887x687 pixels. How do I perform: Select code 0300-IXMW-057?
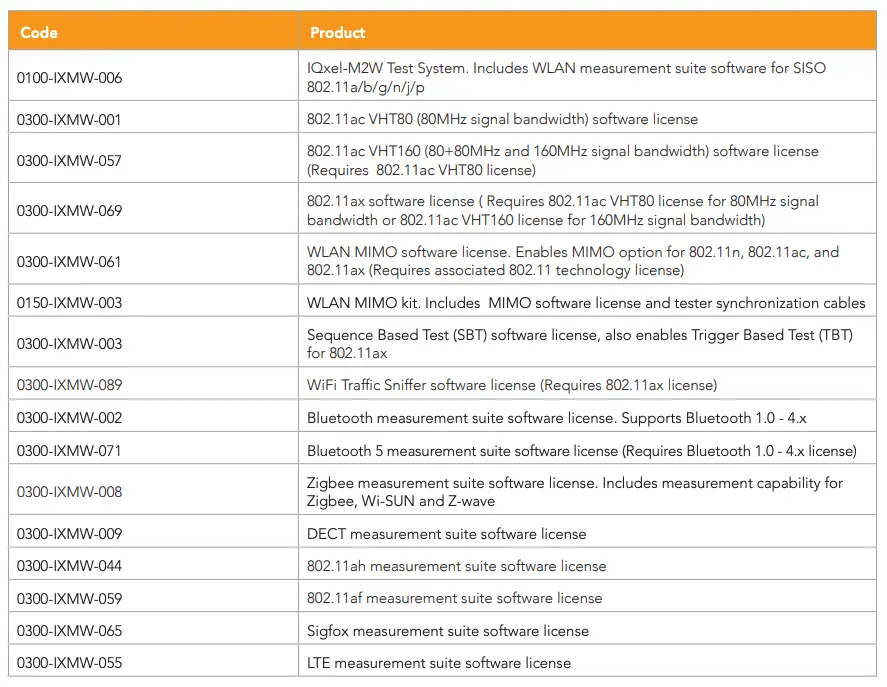pyautogui.click(x=69, y=161)
